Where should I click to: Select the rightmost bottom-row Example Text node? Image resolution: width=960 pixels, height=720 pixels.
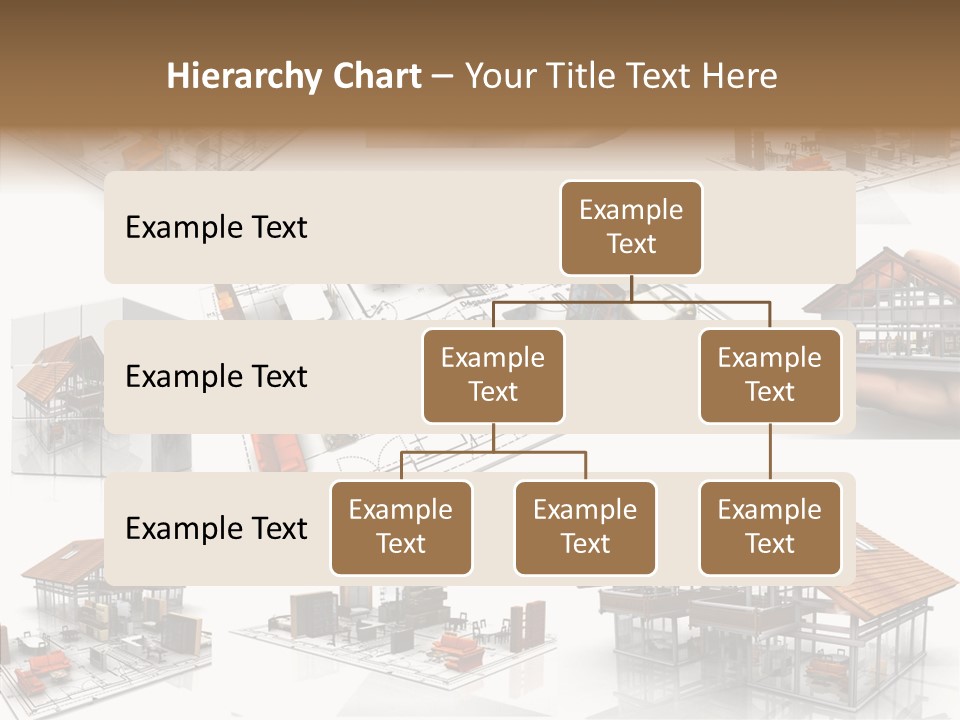pyautogui.click(x=770, y=528)
